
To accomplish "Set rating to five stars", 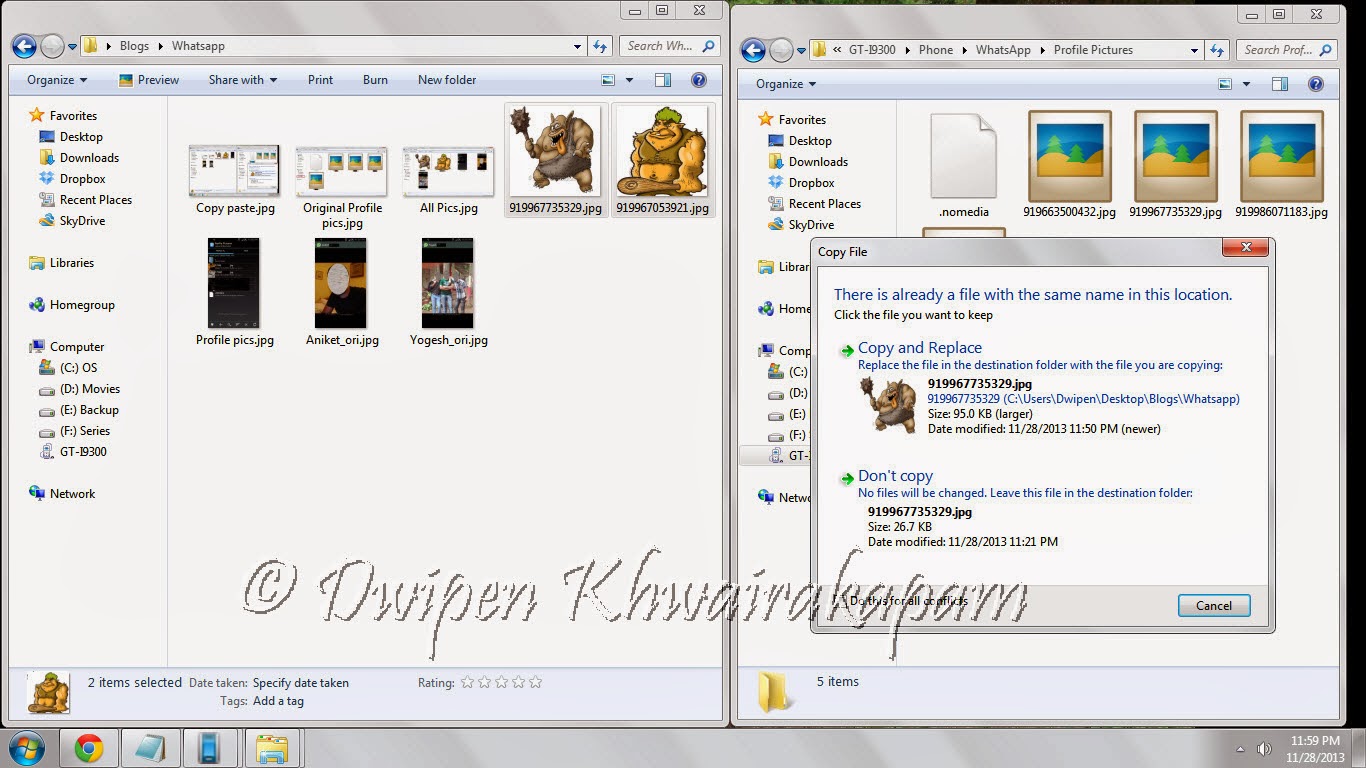I will pos(535,682).
